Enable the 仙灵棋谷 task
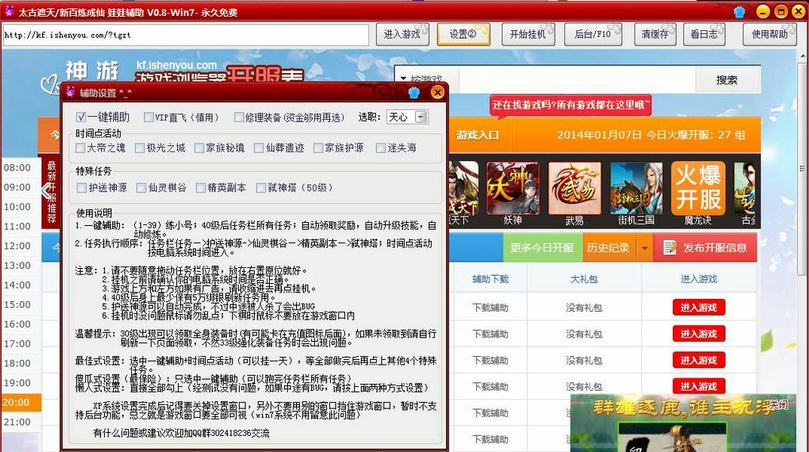809x452 pixels. [141, 188]
